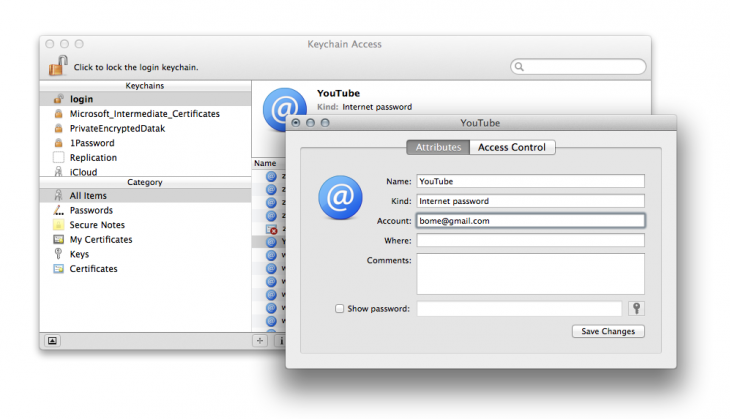Click the Save Changes button
The image size is (730, 419).
tap(608, 331)
